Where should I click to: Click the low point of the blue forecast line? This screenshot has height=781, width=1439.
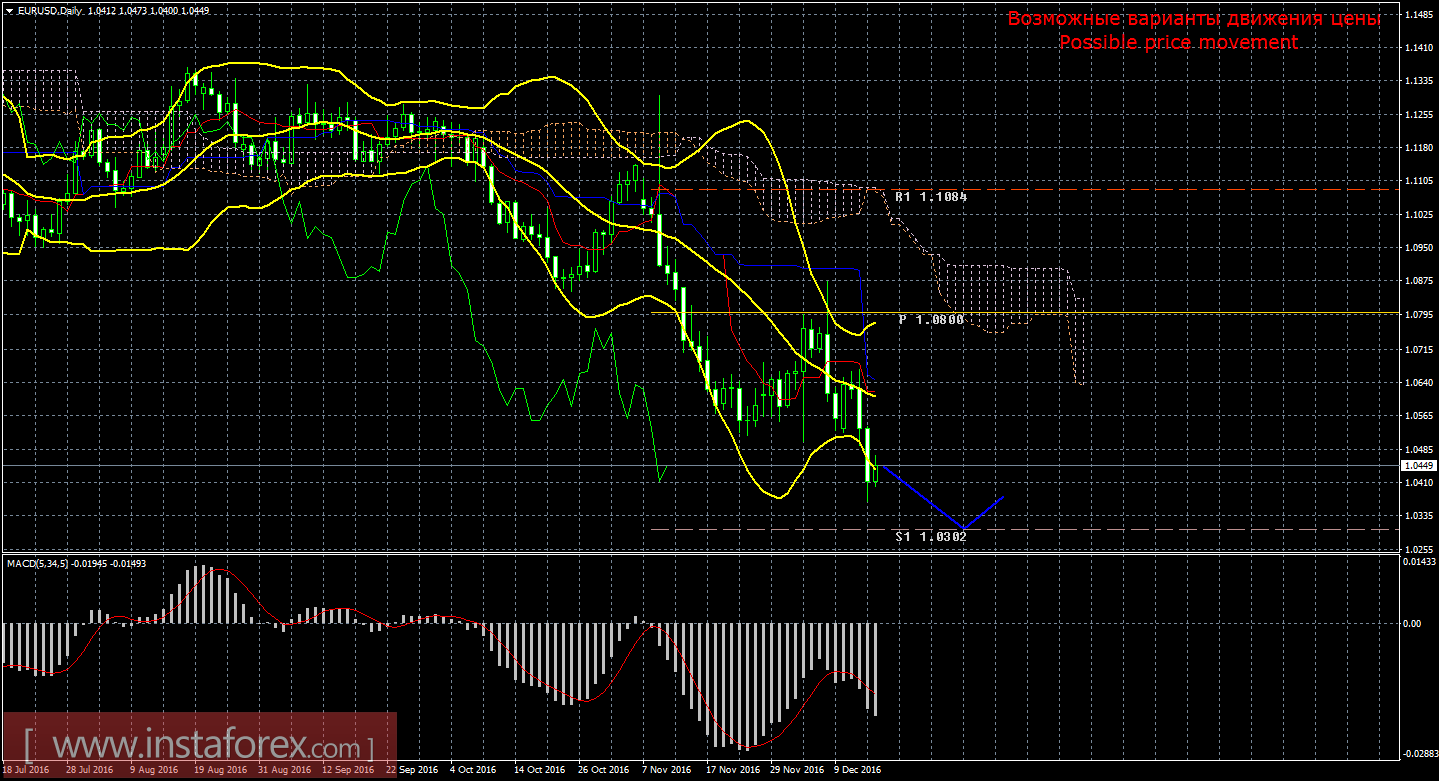(x=963, y=527)
